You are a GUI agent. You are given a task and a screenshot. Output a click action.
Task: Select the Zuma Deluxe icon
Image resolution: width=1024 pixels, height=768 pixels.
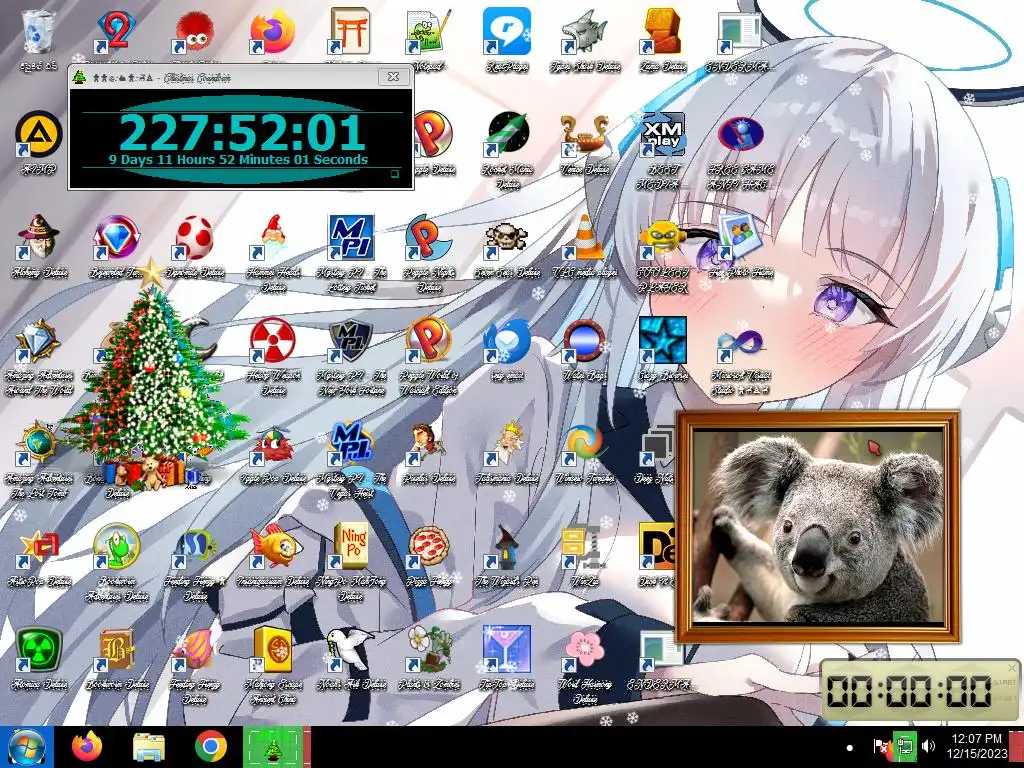[663, 31]
